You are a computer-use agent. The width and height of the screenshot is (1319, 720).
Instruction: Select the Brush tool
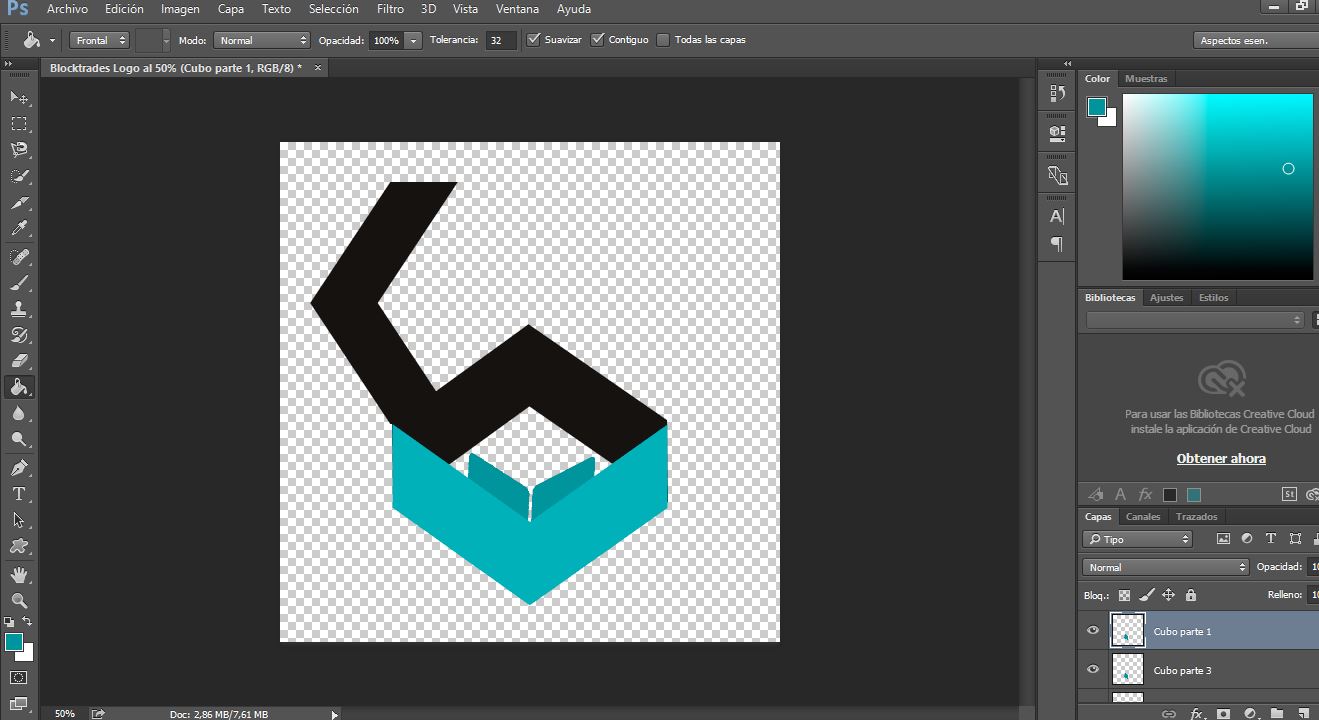point(19,282)
